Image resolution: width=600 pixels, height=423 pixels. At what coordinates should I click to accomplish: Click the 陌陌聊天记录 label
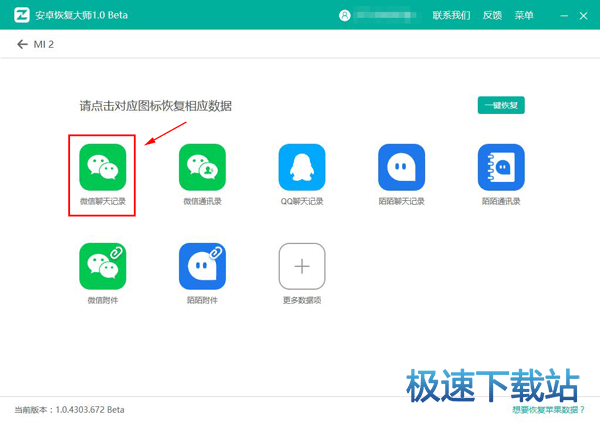(401, 201)
